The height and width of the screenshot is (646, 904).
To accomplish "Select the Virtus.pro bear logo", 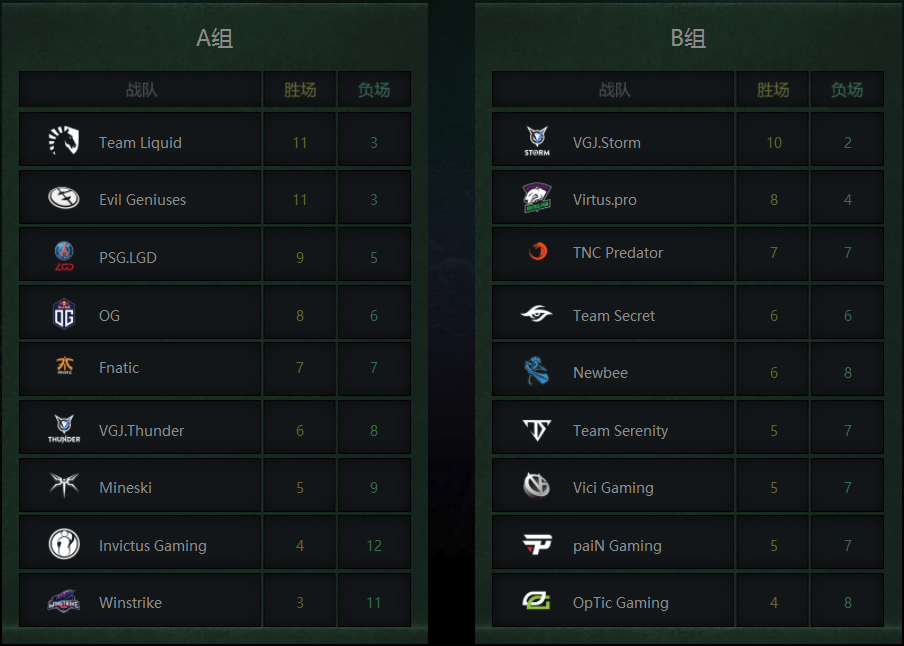I will point(537,198).
